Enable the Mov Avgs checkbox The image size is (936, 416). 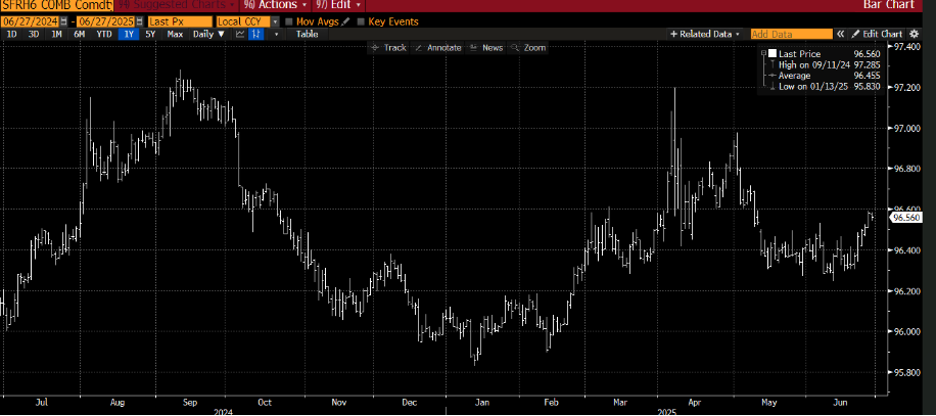tap(289, 21)
